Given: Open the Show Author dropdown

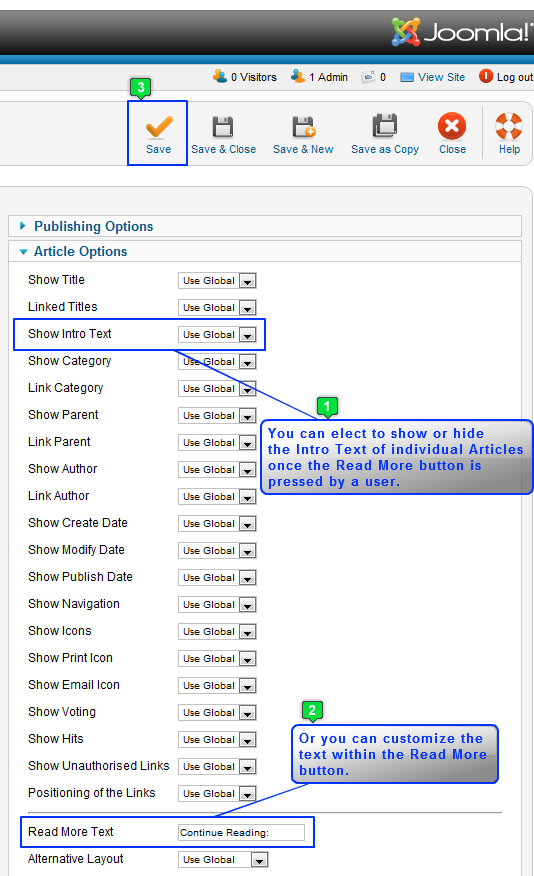Looking at the screenshot, I should tap(217, 469).
